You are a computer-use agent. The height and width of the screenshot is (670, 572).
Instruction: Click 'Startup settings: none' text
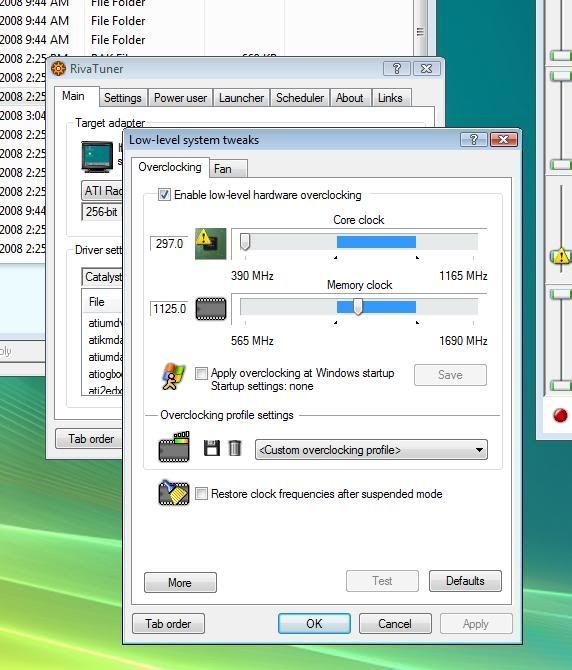(262, 386)
